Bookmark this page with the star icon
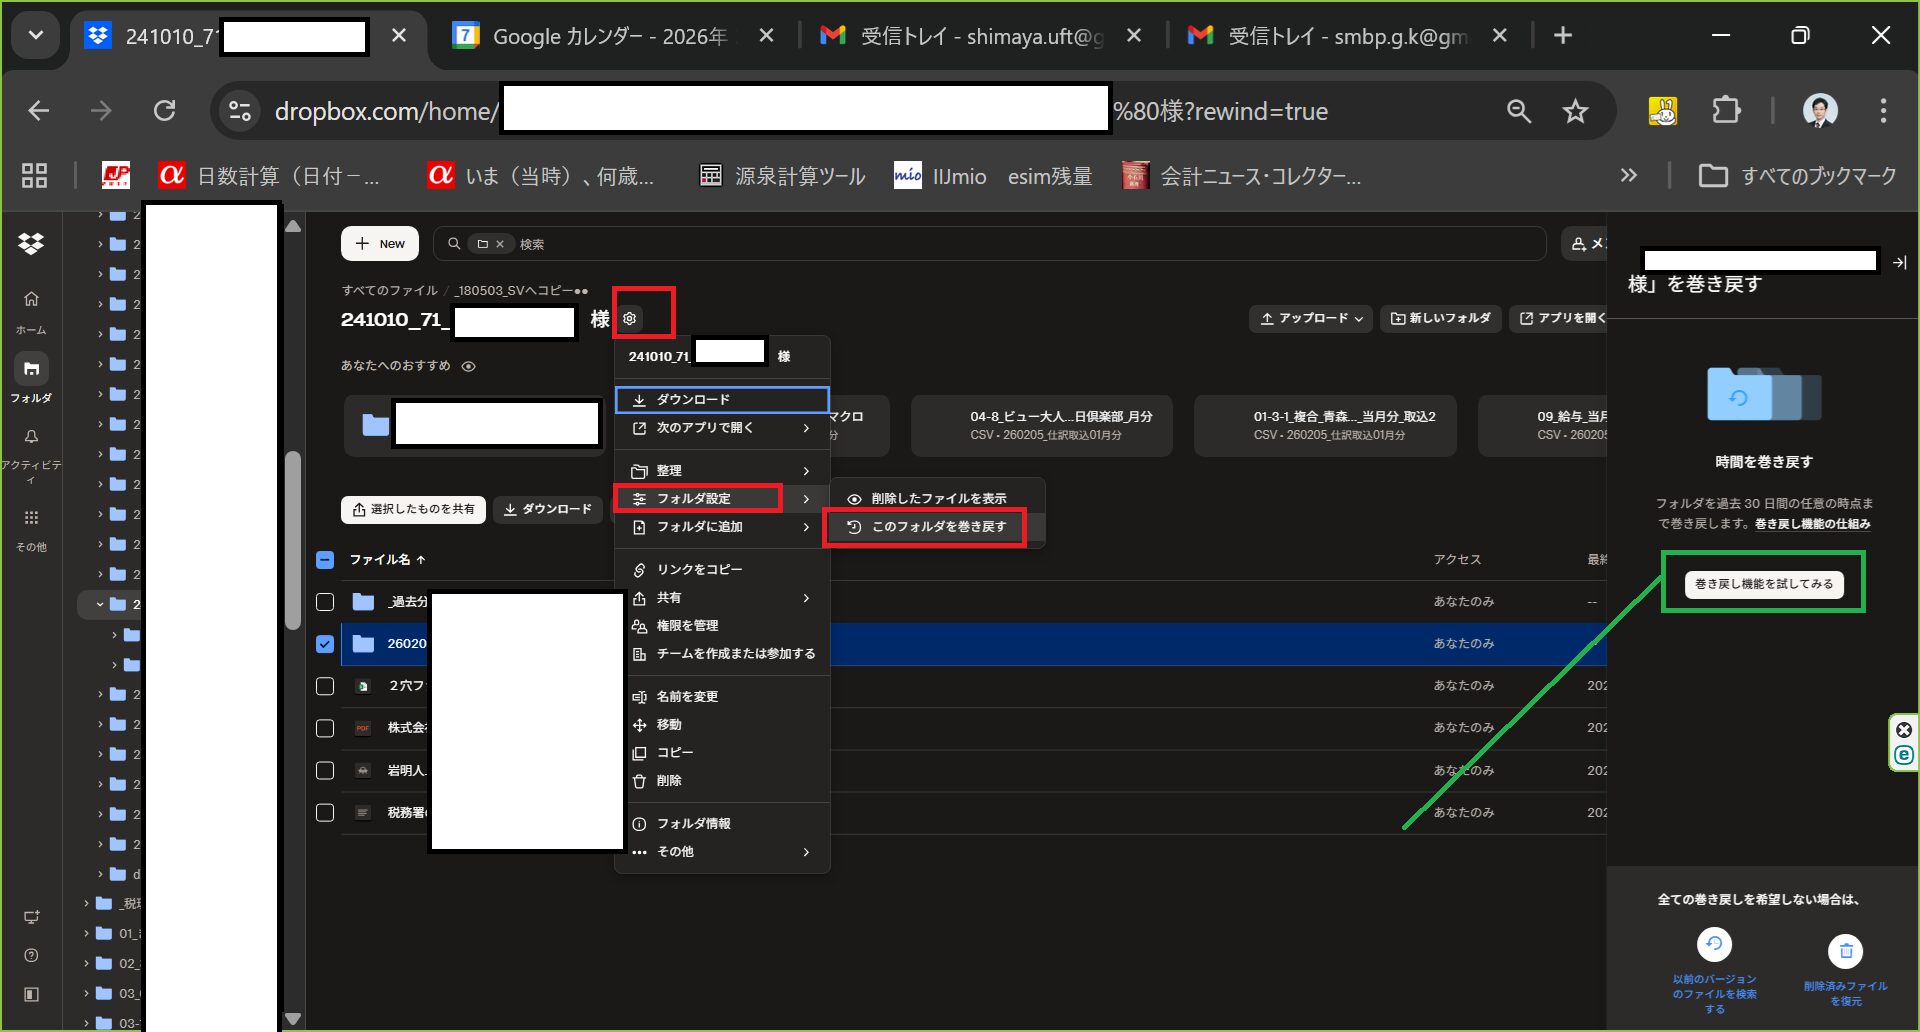Image resolution: width=1920 pixels, height=1032 pixels. pyautogui.click(x=1575, y=111)
